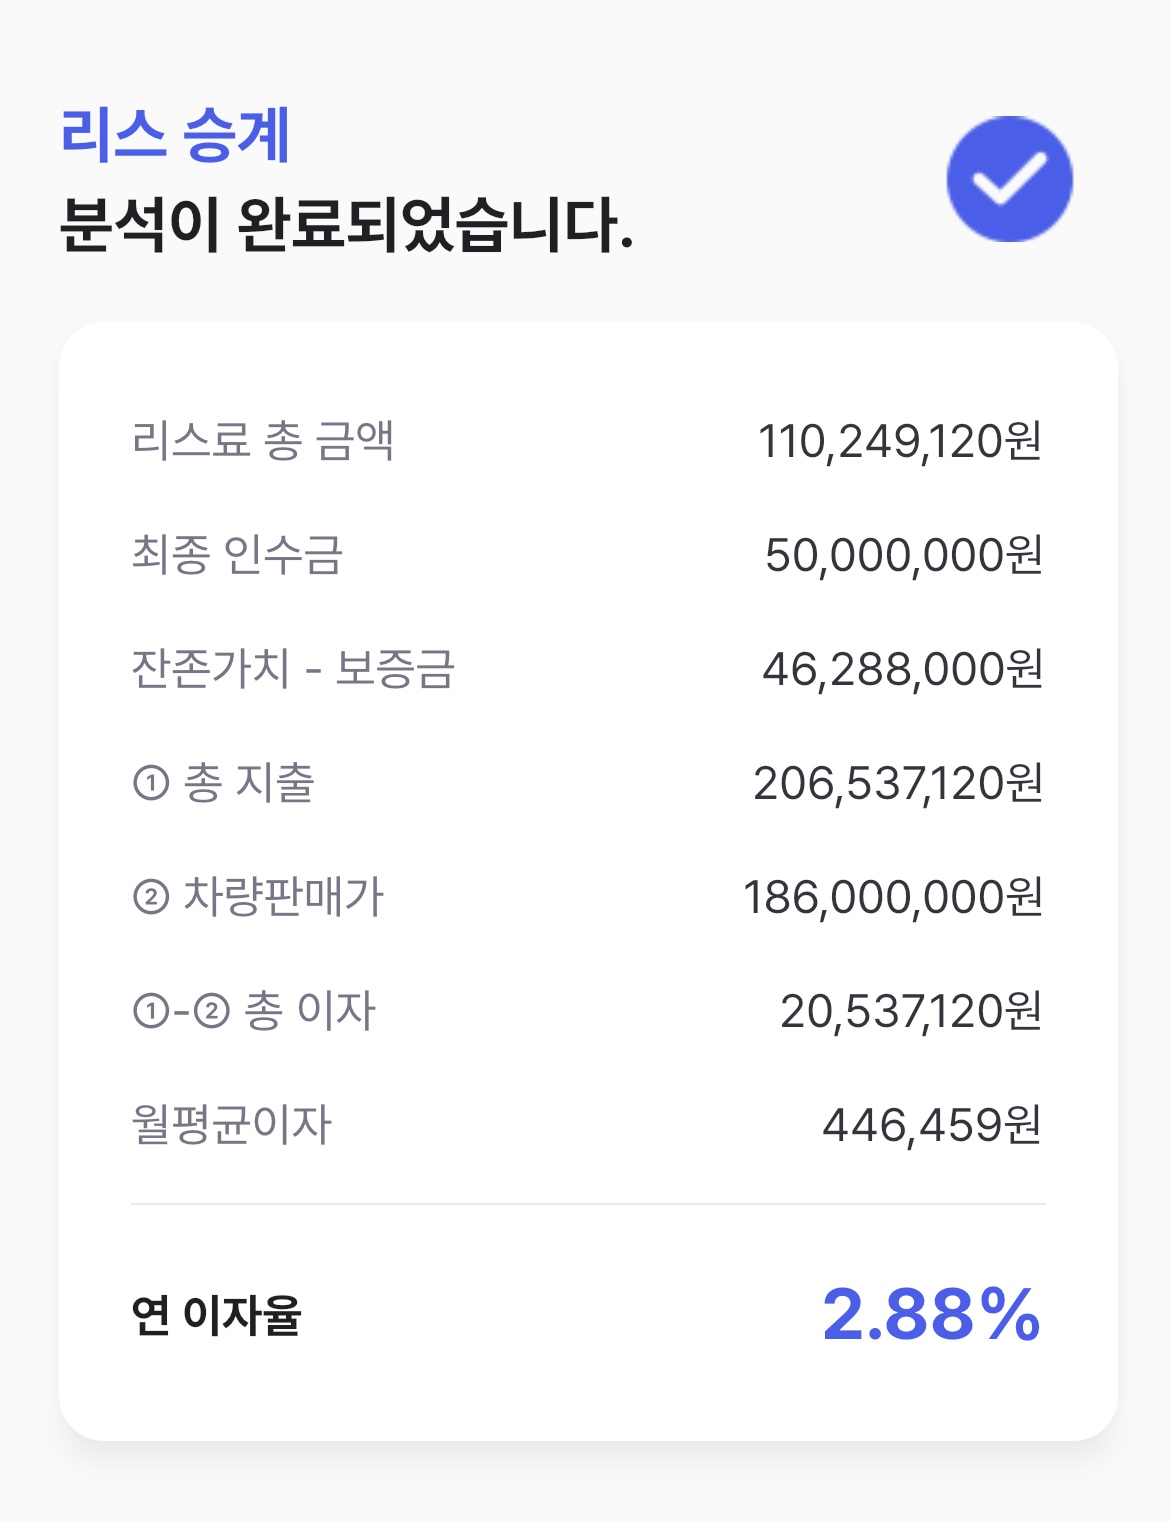Click the circled 1 icon beside 총 지출
The height and width of the screenshot is (1522, 1171).
tap(150, 783)
